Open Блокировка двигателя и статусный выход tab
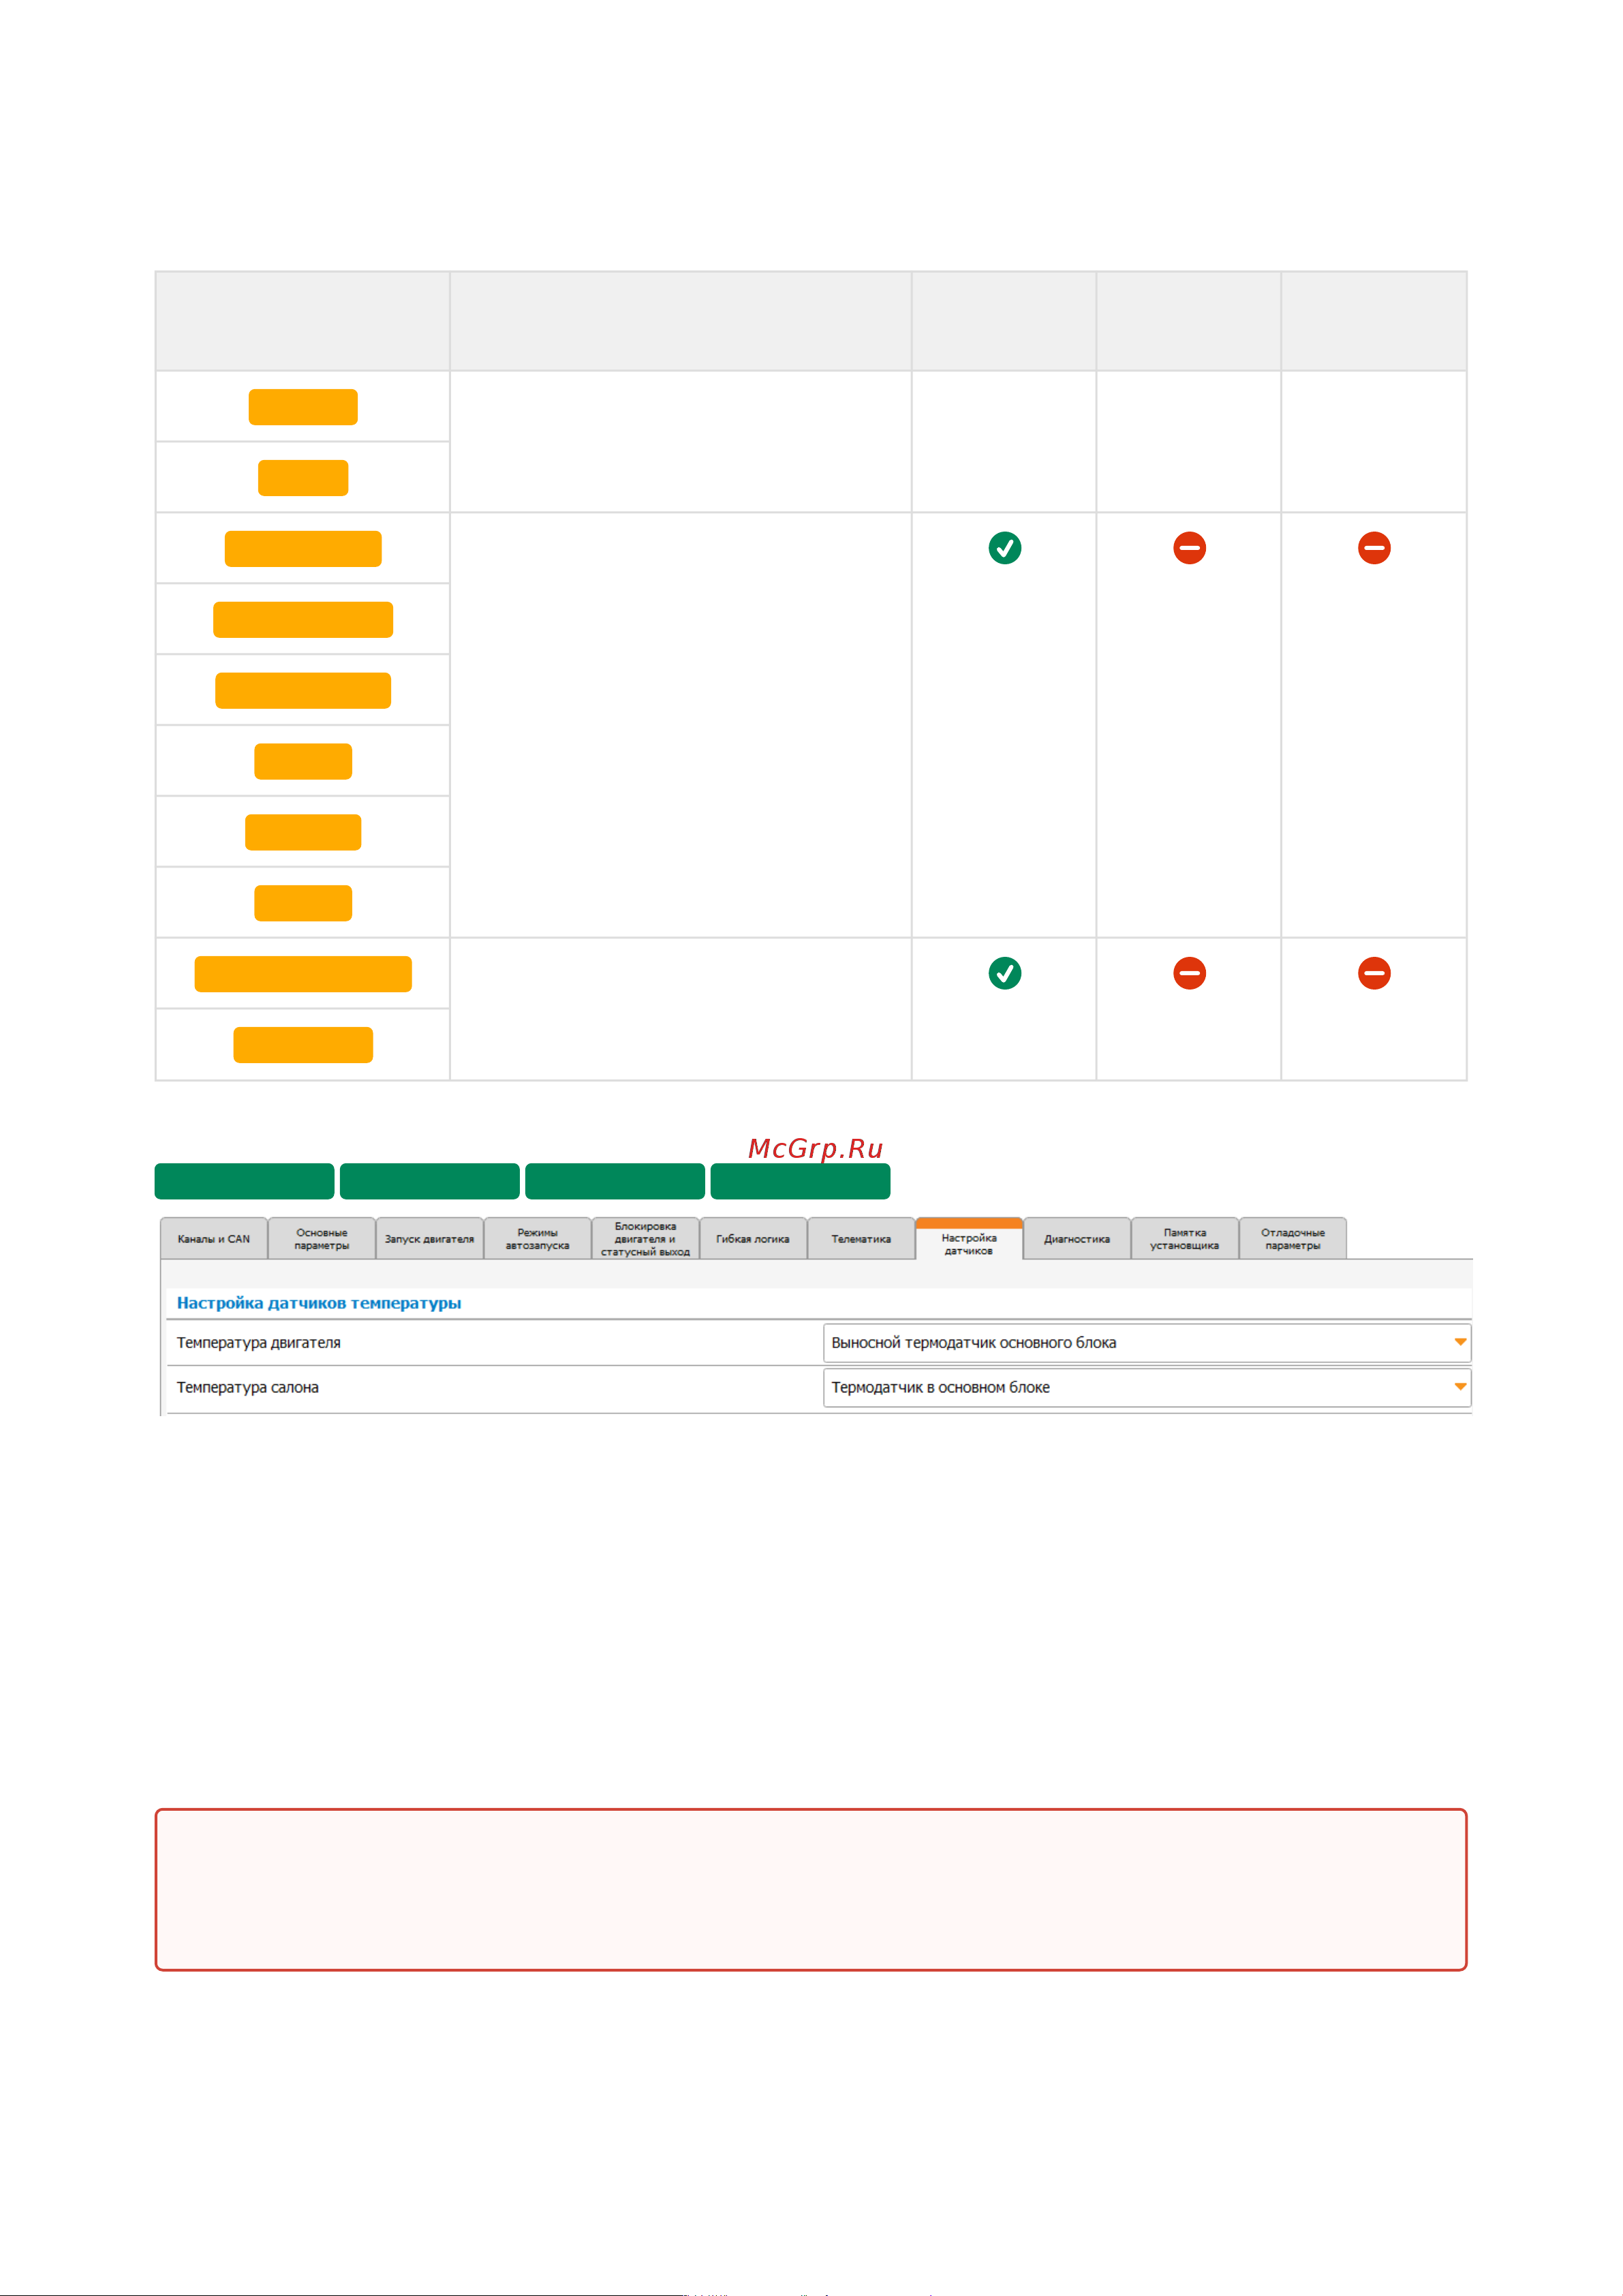This screenshot has width=1623, height=2296. tap(646, 1238)
